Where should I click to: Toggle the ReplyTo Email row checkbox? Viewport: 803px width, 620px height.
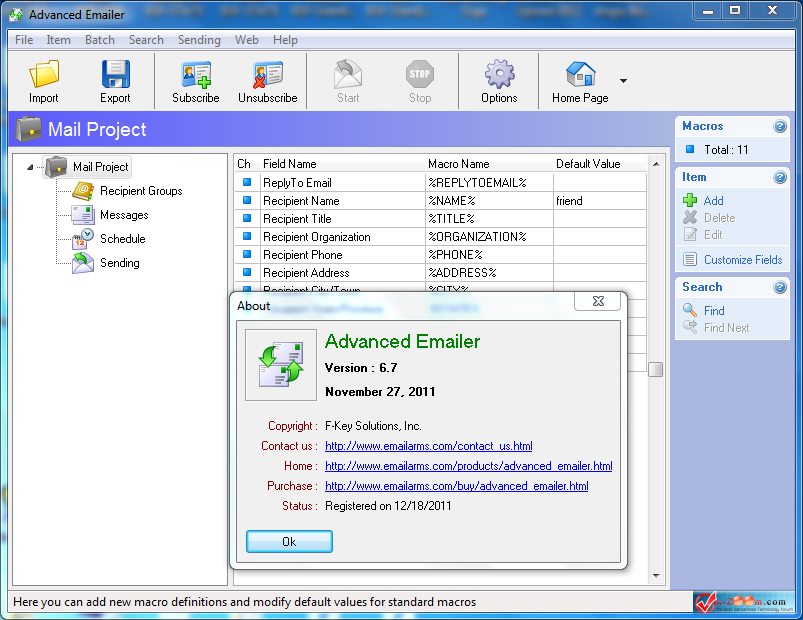click(247, 182)
